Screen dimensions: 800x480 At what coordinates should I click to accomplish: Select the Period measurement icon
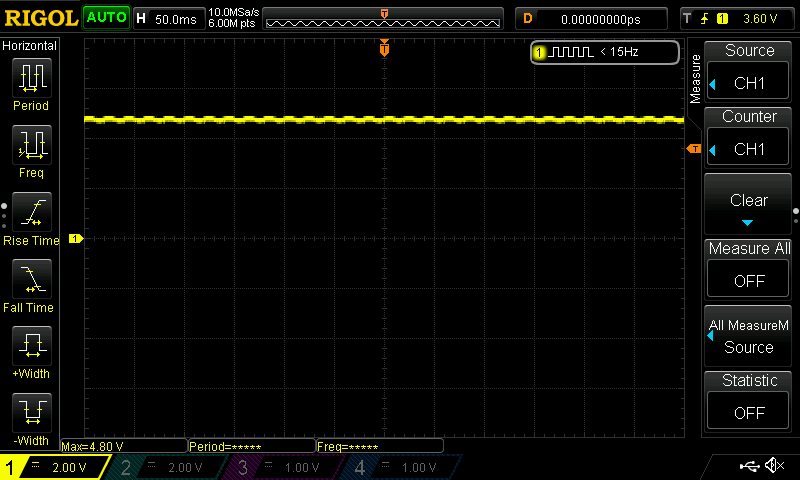(30, 80)
